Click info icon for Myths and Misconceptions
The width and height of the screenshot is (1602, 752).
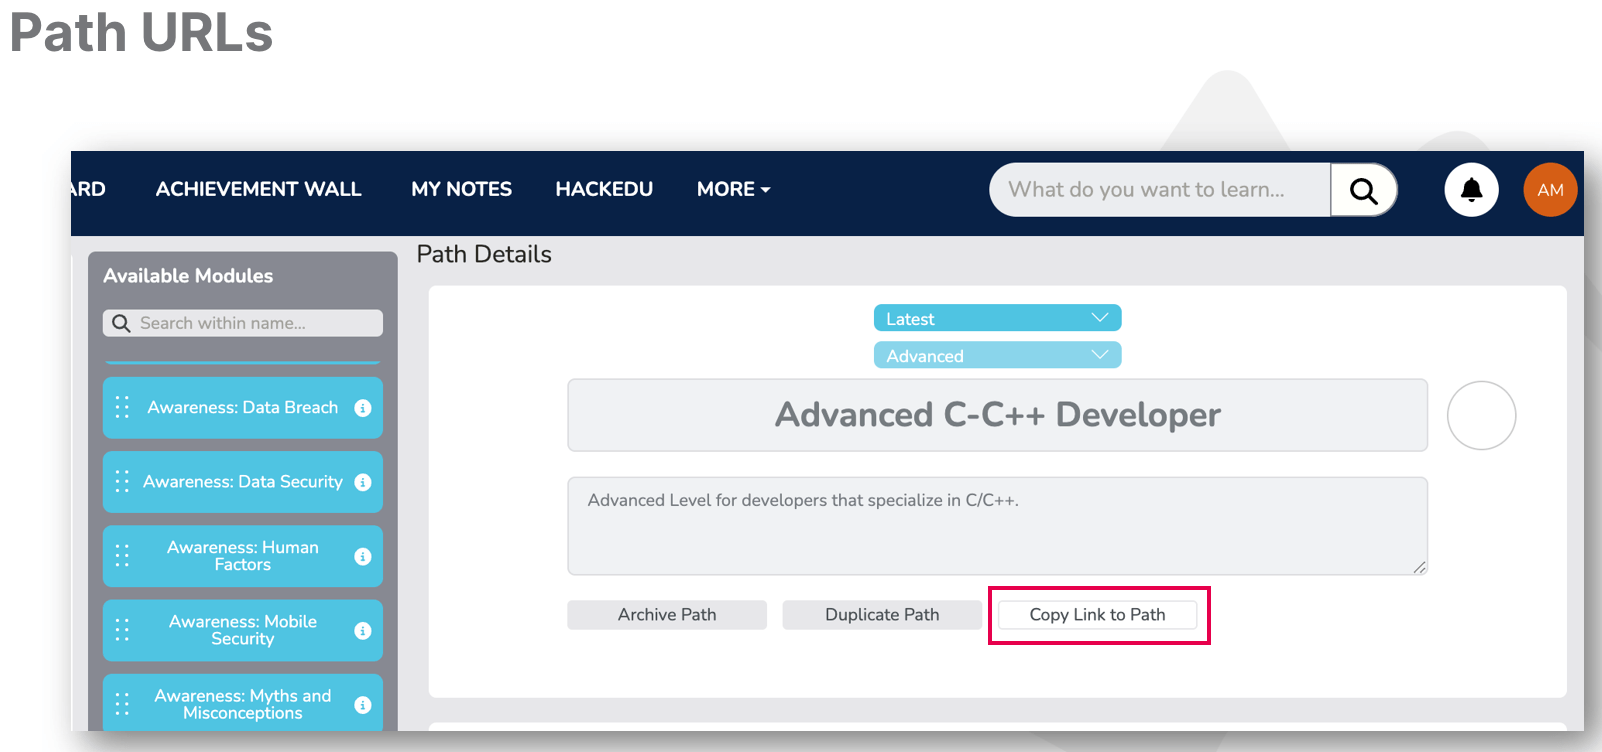[x=363, y=705]
